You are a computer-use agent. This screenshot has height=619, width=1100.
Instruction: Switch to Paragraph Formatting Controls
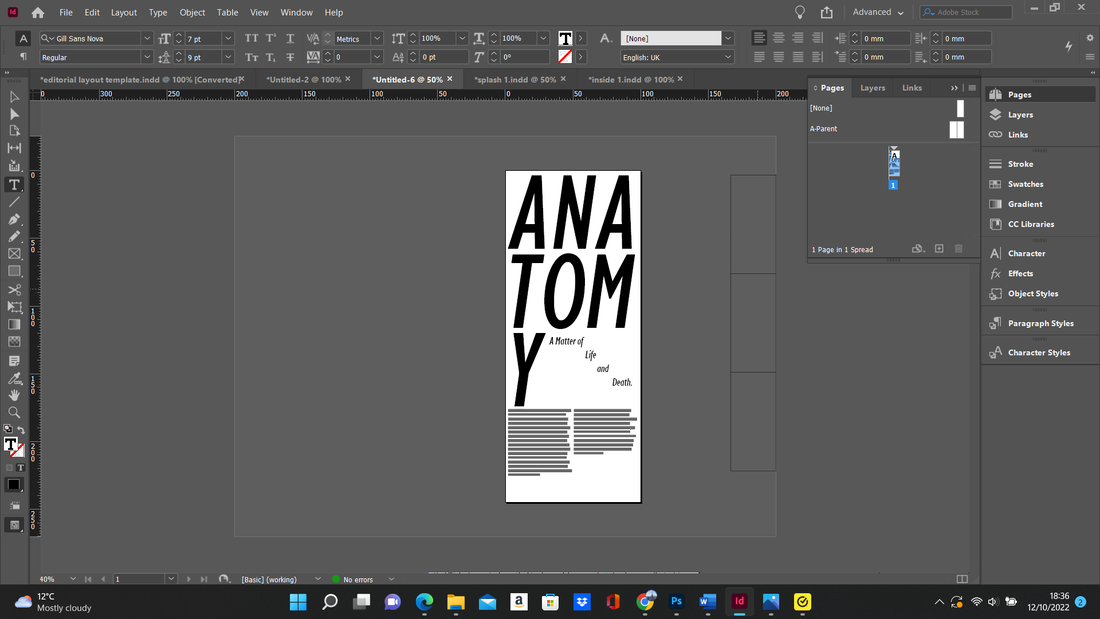pyautogui.click(x=23, y=57)
